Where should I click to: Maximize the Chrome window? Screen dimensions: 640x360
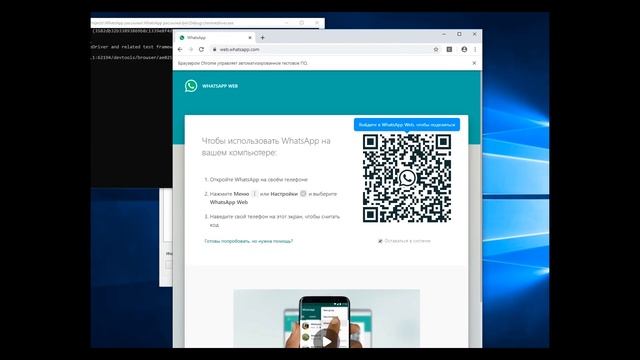click(459, 34)
